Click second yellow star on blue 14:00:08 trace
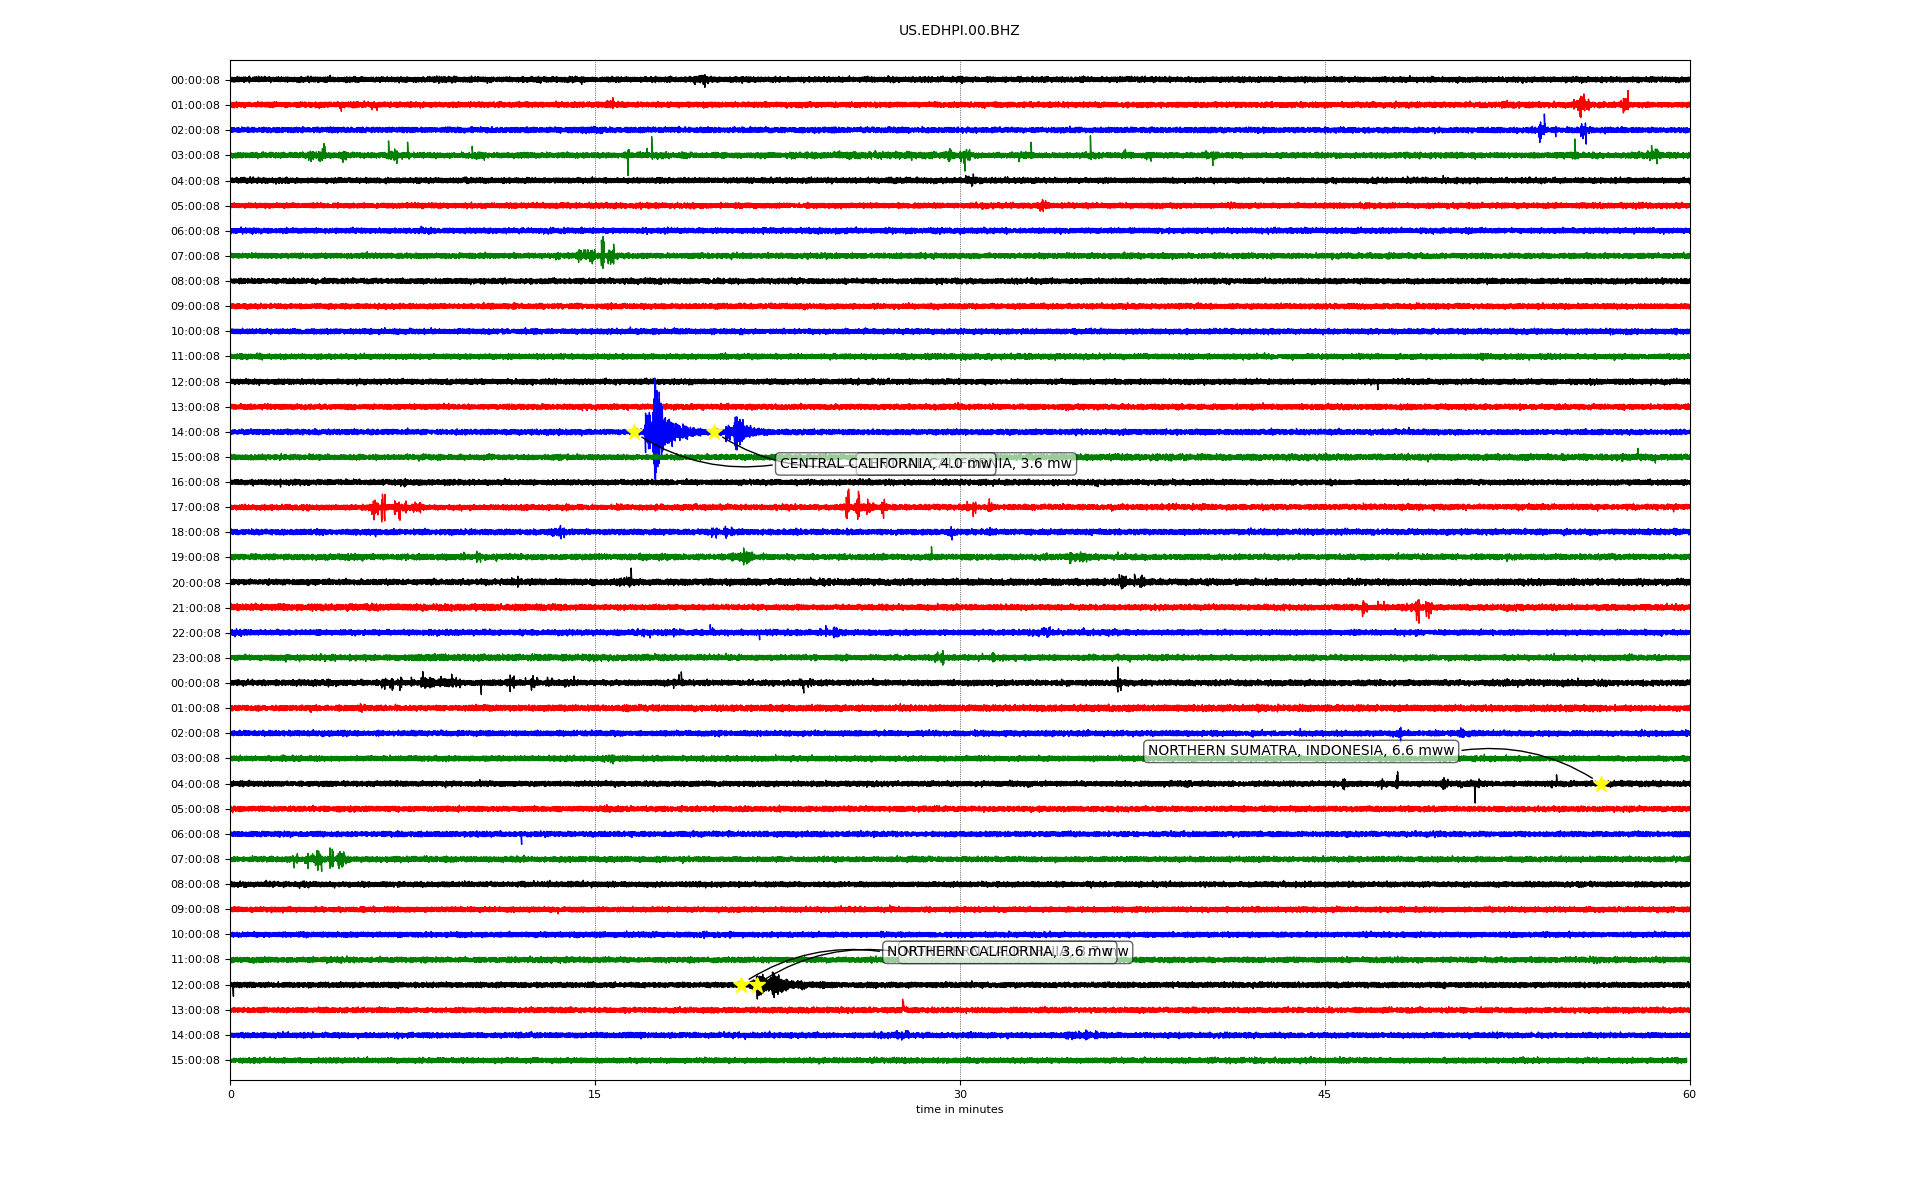The width and height of the screenshot is (1920, 1200). tap(714, 432)
